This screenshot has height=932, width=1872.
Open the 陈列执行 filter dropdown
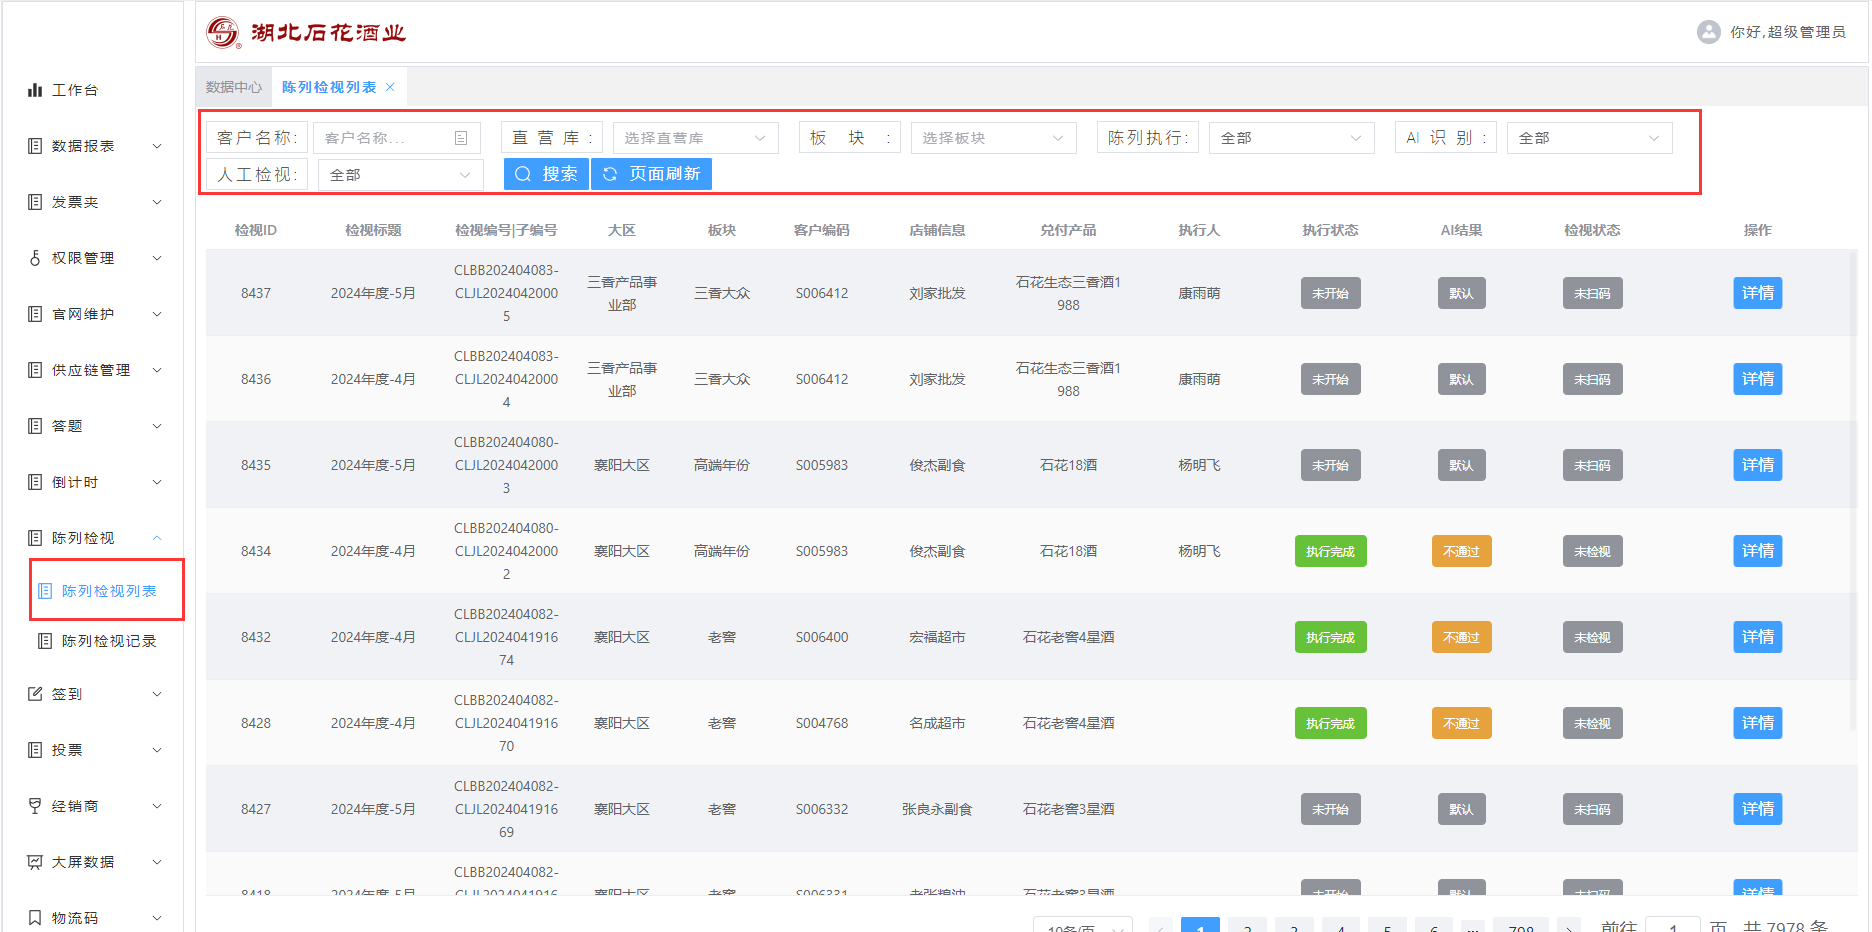pyautogui.click(x=1290, y=138)
